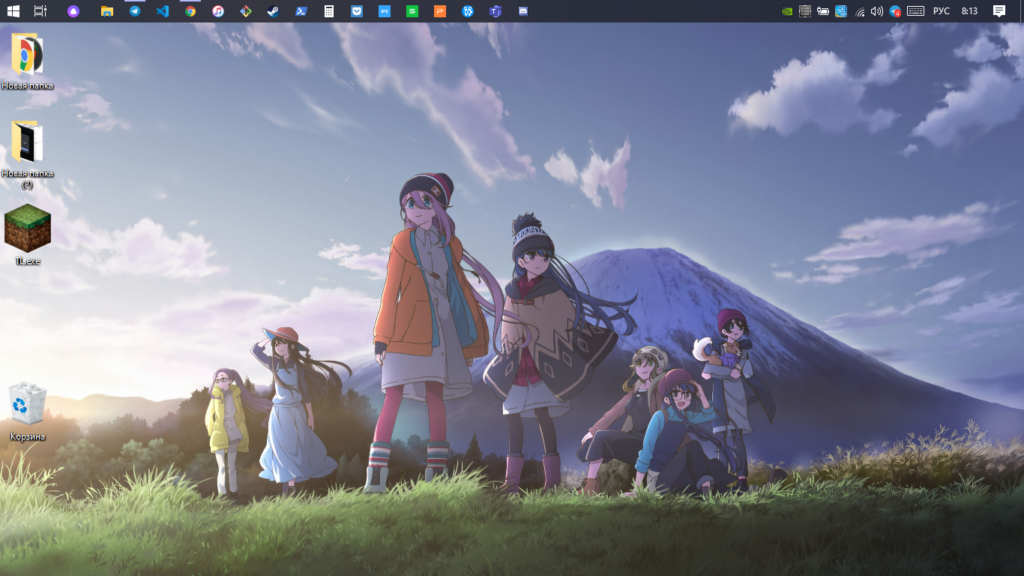Open the Windows Start menu
The width and height of the screenshot is (1024, 576).
(14, 11)
